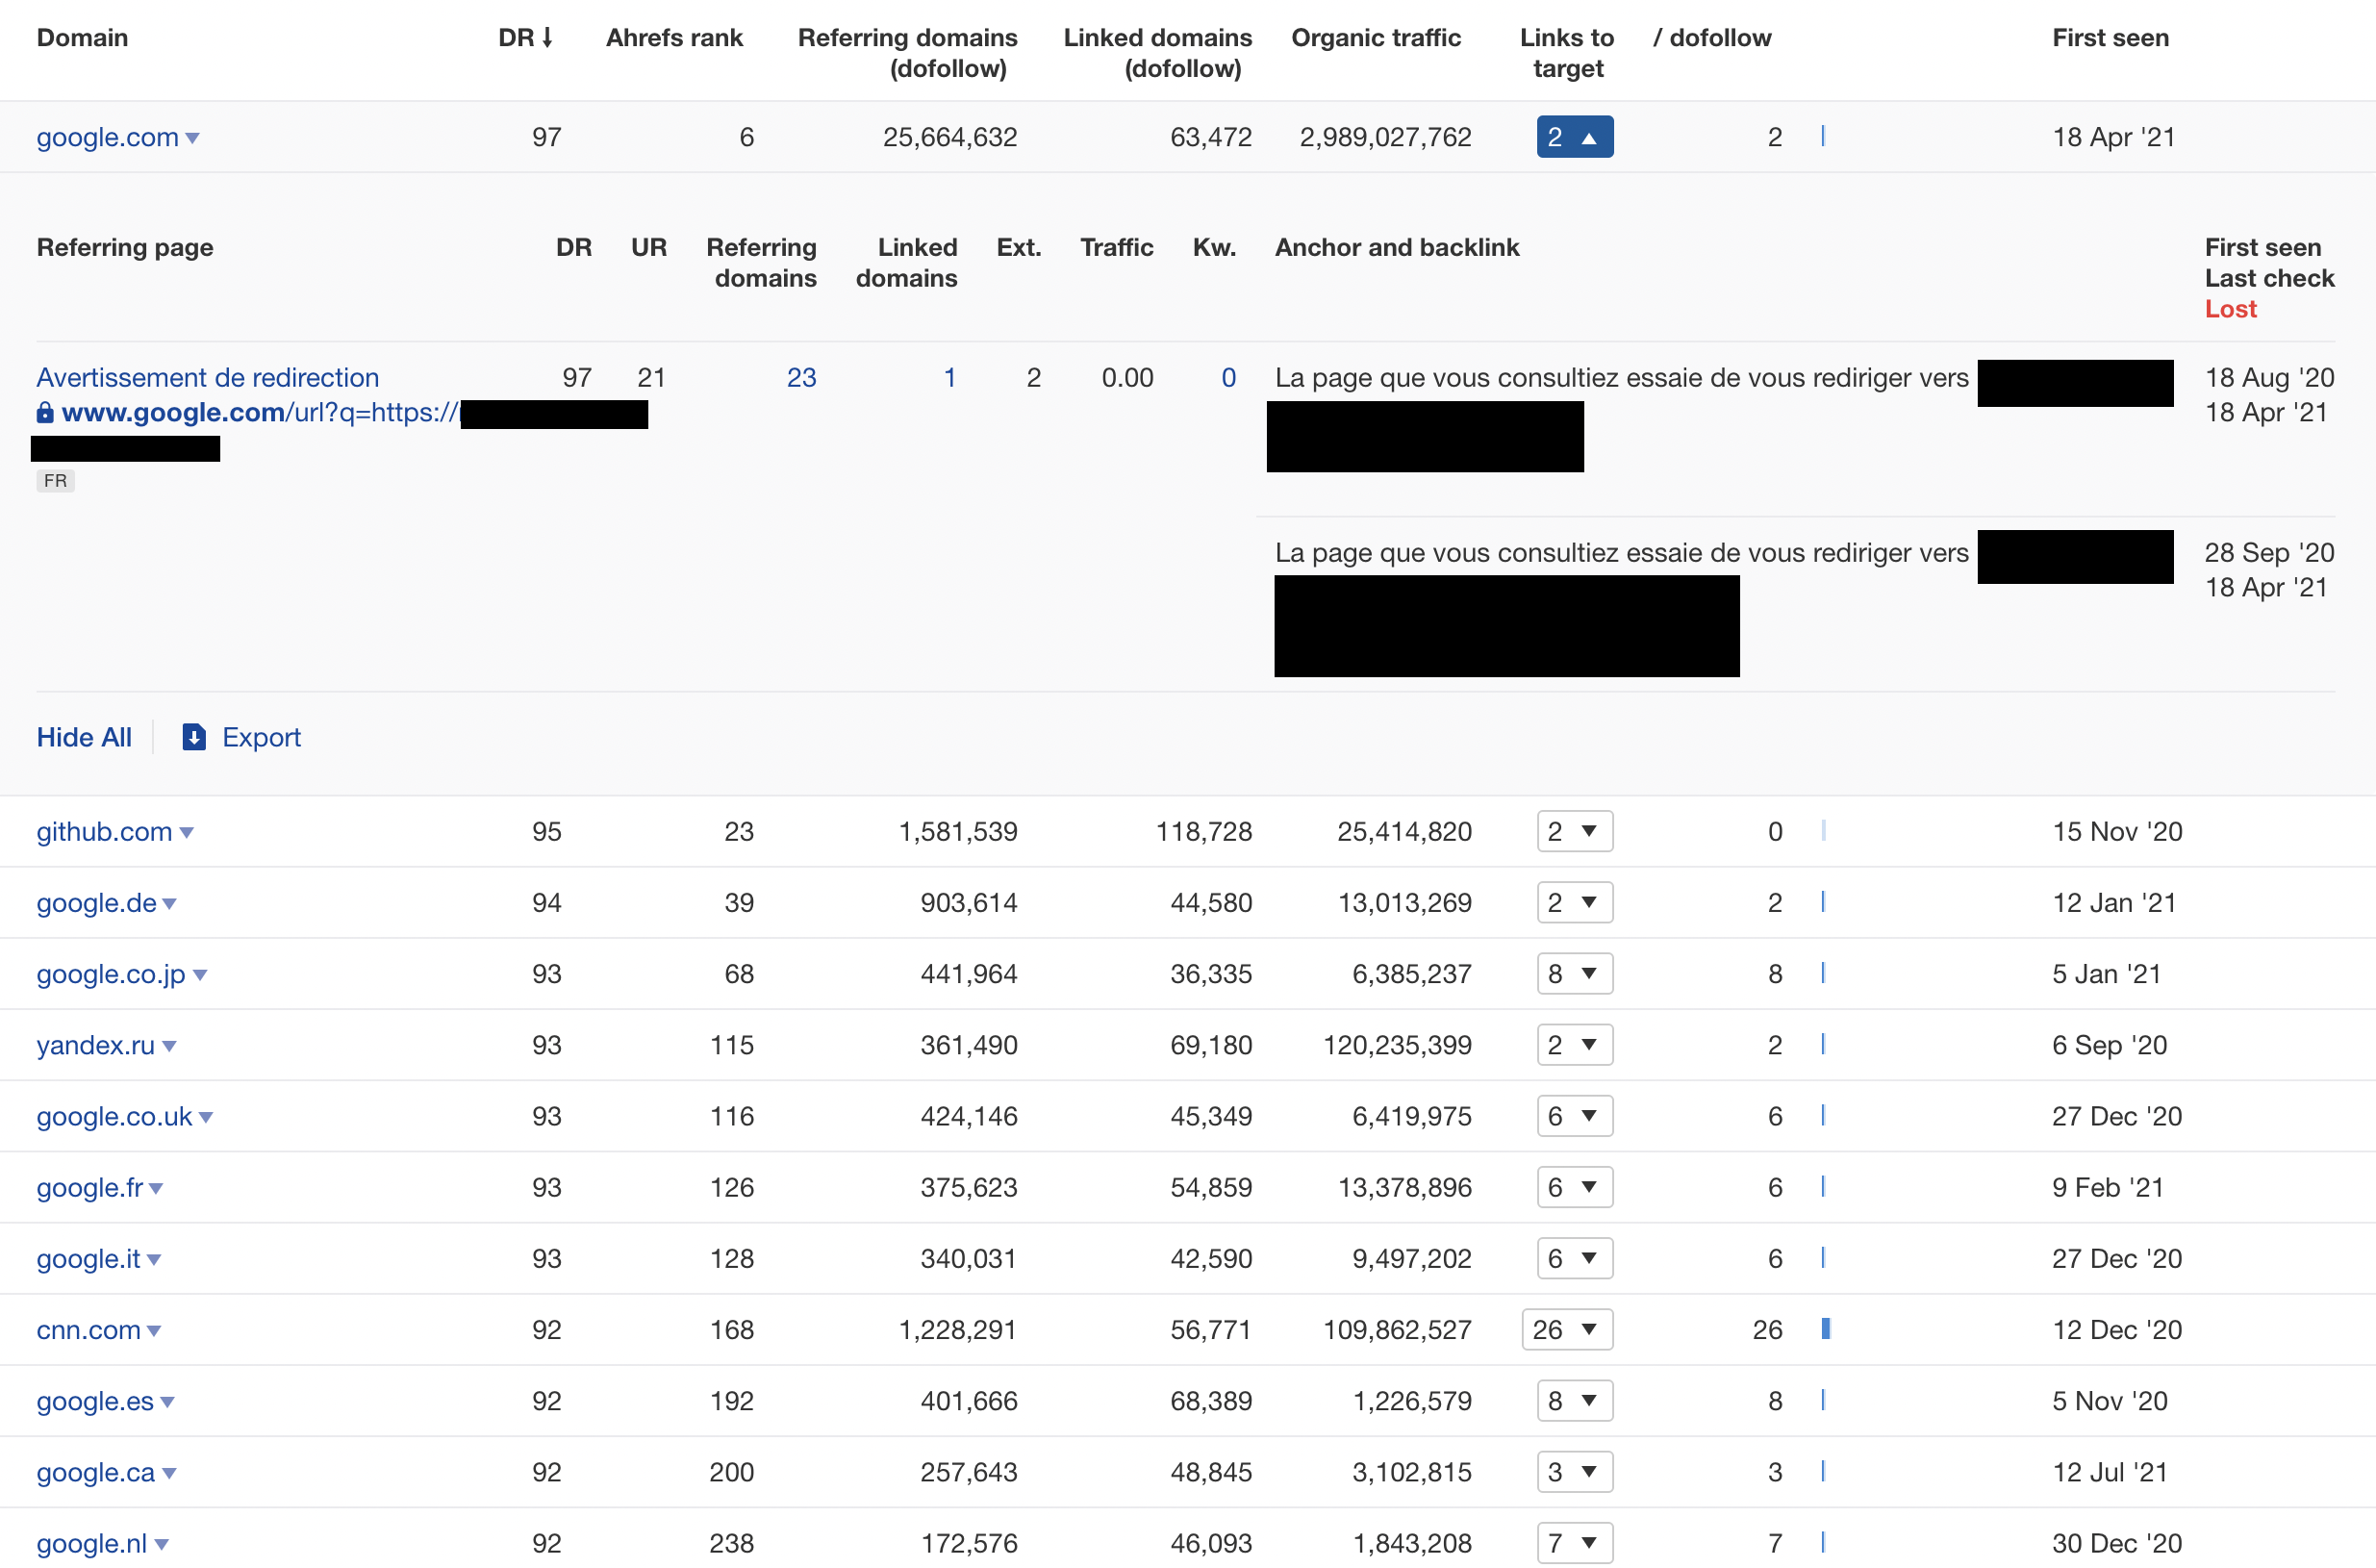The image size is (2376, 1568).
Task: Sort by First seen column header
Action: 2110,38
